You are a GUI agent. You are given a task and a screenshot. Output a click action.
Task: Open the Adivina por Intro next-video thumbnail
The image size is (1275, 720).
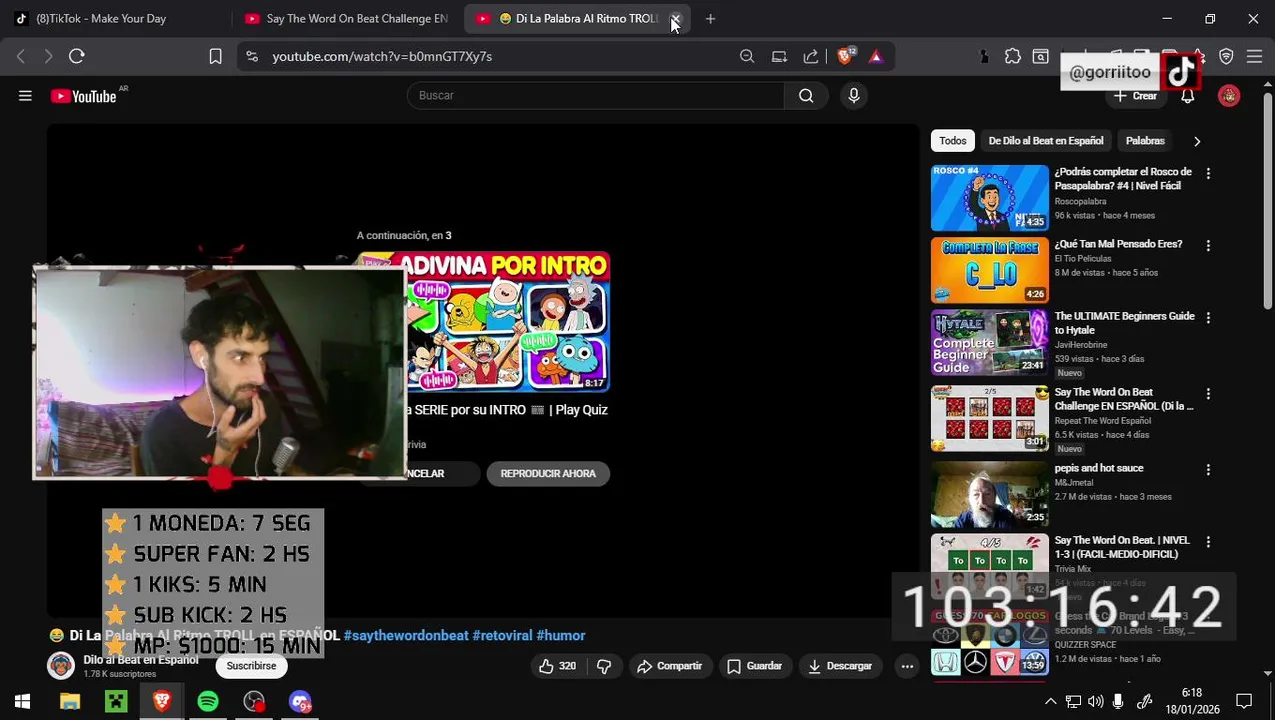[482, 322]
